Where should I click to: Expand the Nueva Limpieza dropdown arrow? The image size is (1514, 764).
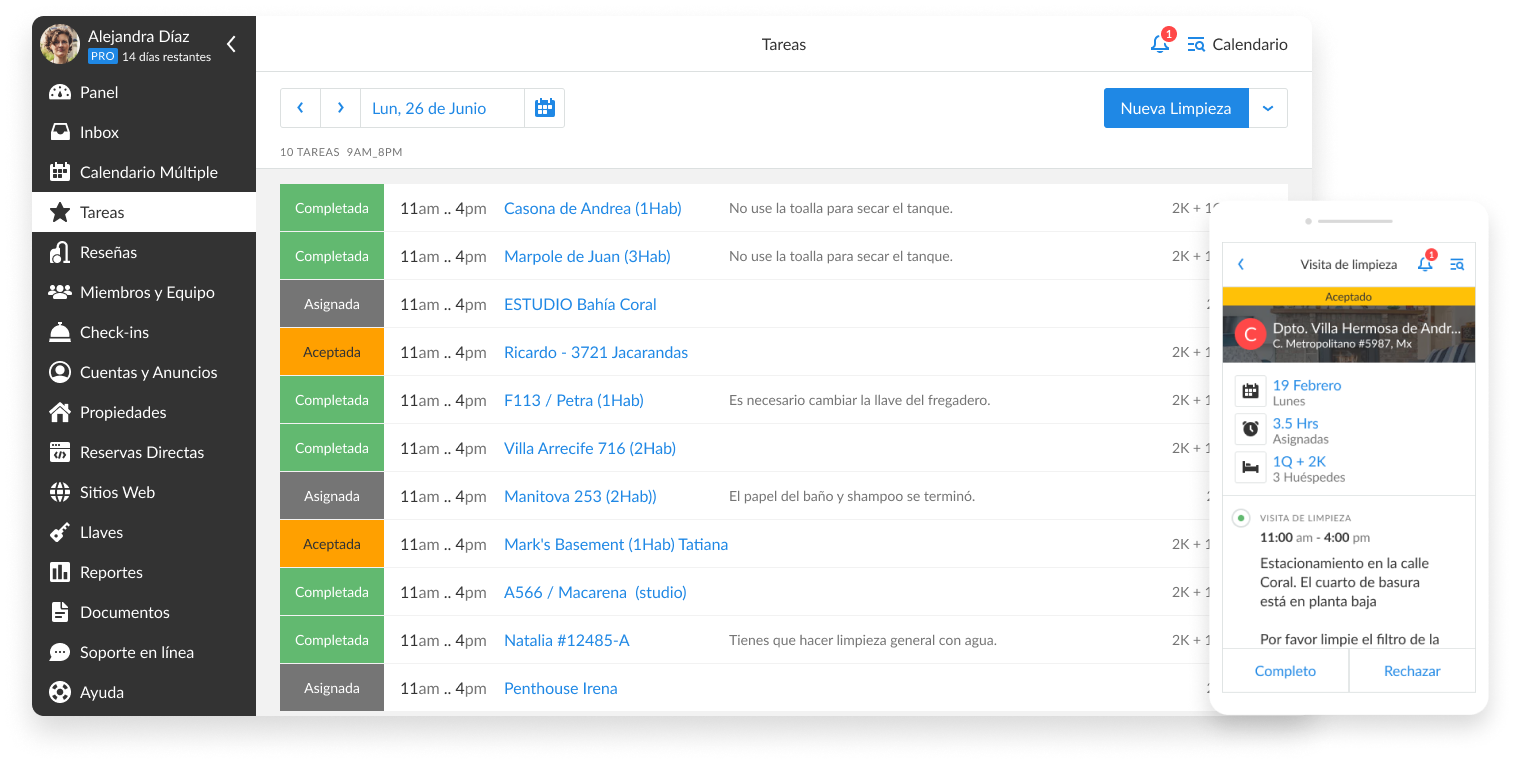1268,108
